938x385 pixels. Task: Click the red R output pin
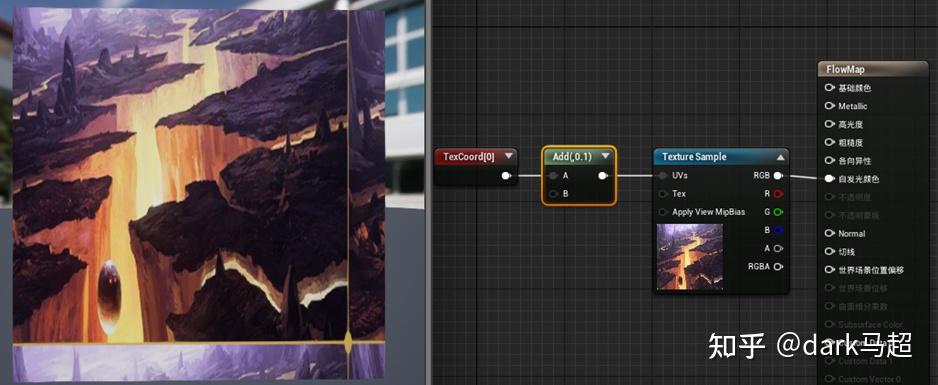click(778, 194)
